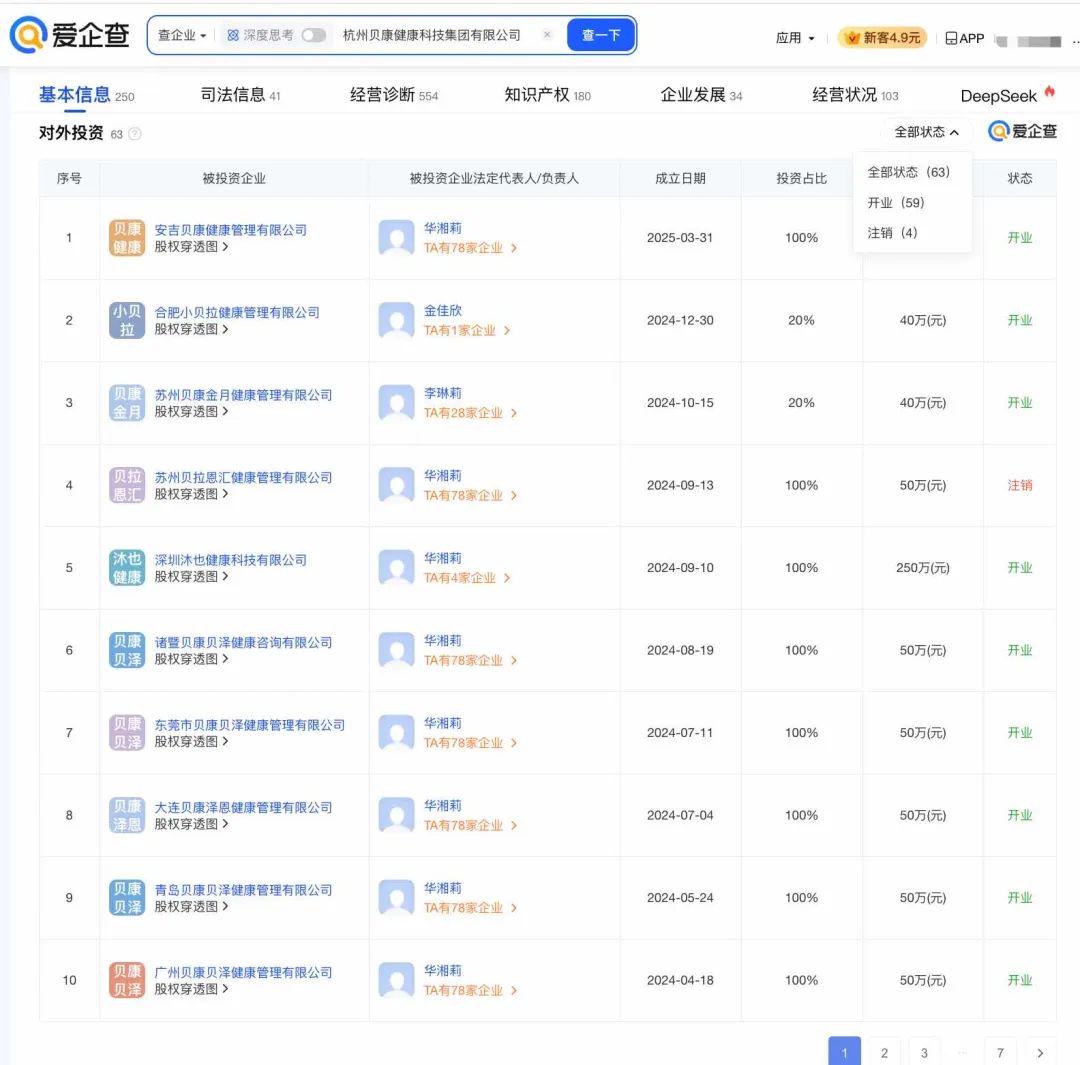Click the 爱企查 logo at top left
This screenshot has height=1065, width=1080.
[x=70, y=34]
